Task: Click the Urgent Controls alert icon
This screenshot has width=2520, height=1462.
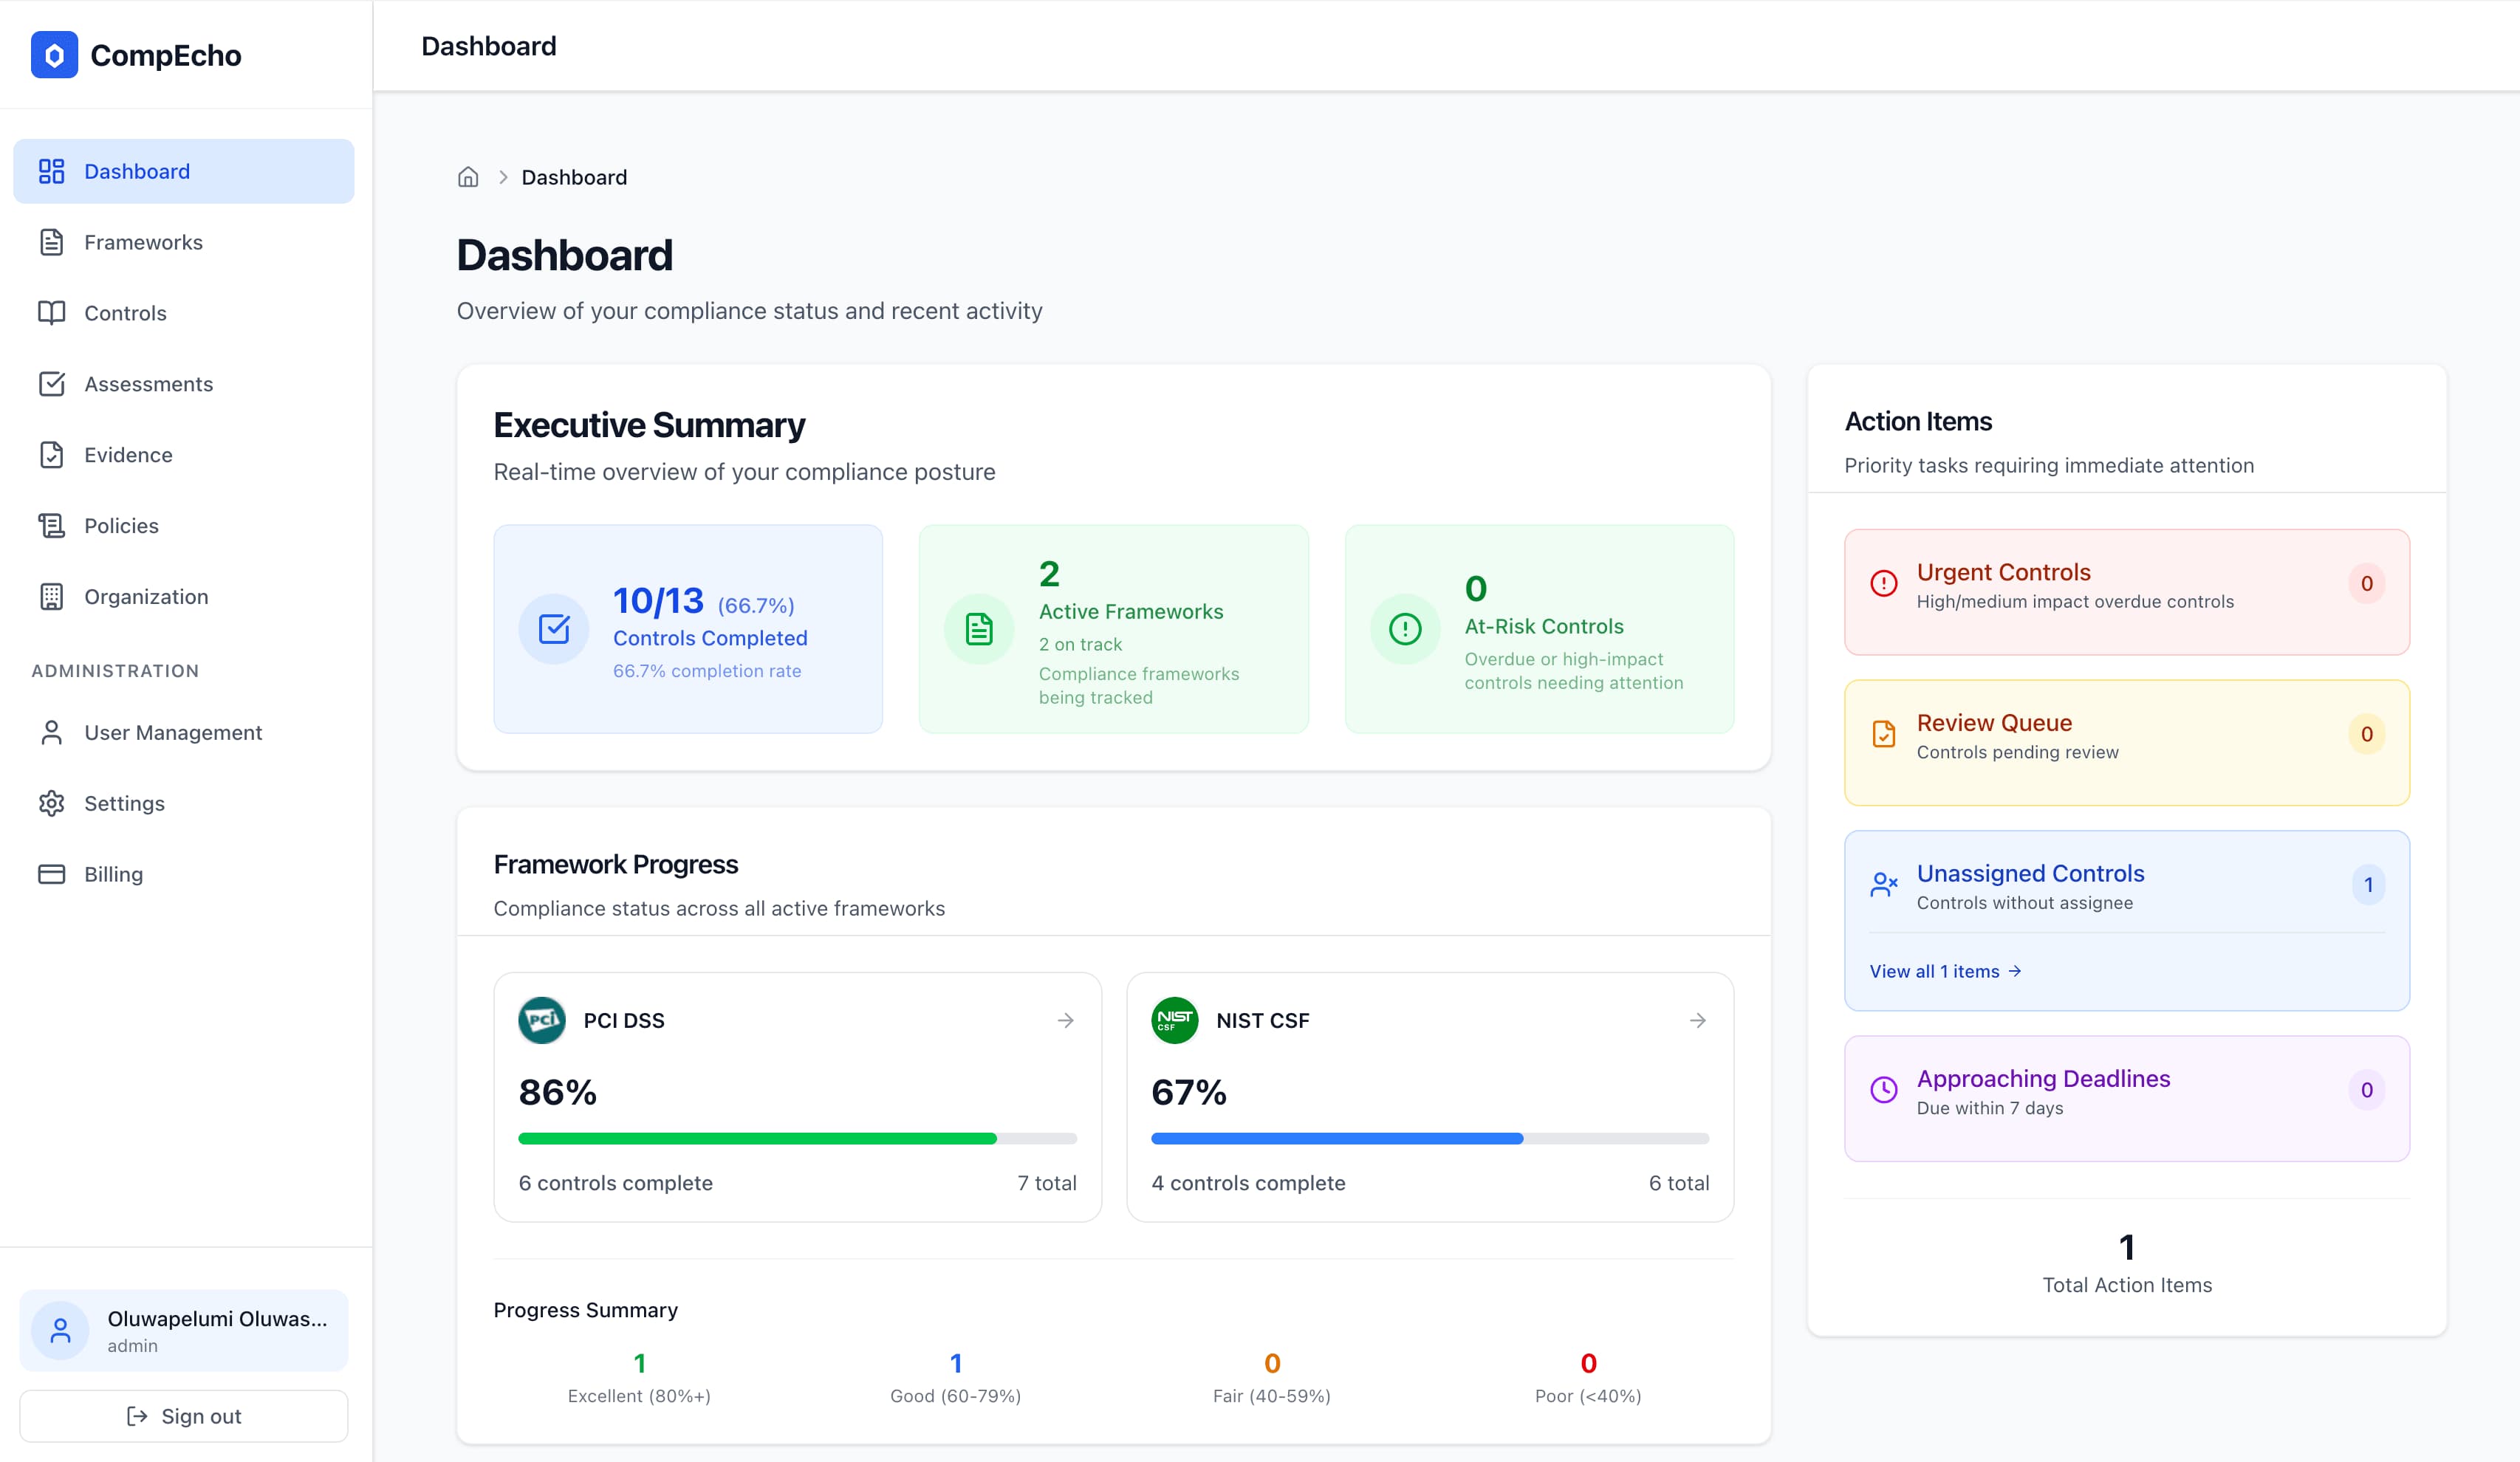Action: (x=1884, y=584)
